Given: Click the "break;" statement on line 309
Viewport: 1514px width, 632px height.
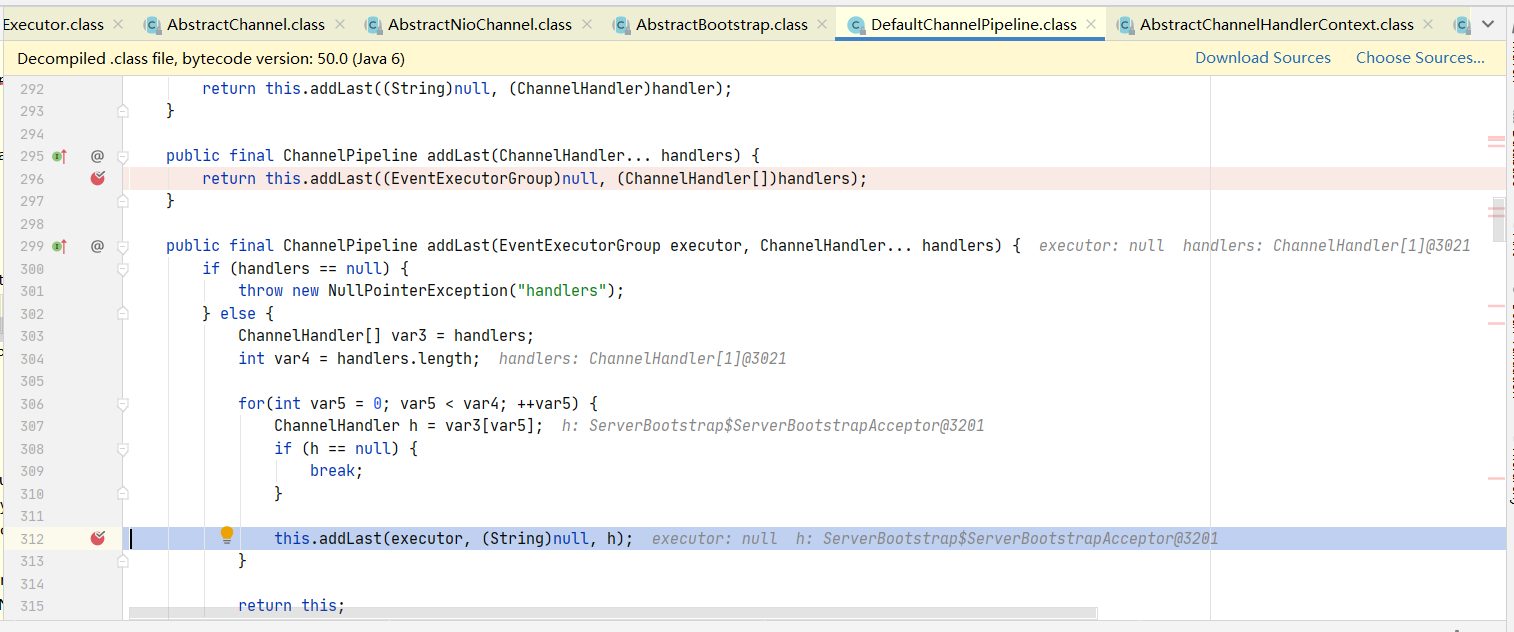Looking at the screenshot, I should (336, 471).
